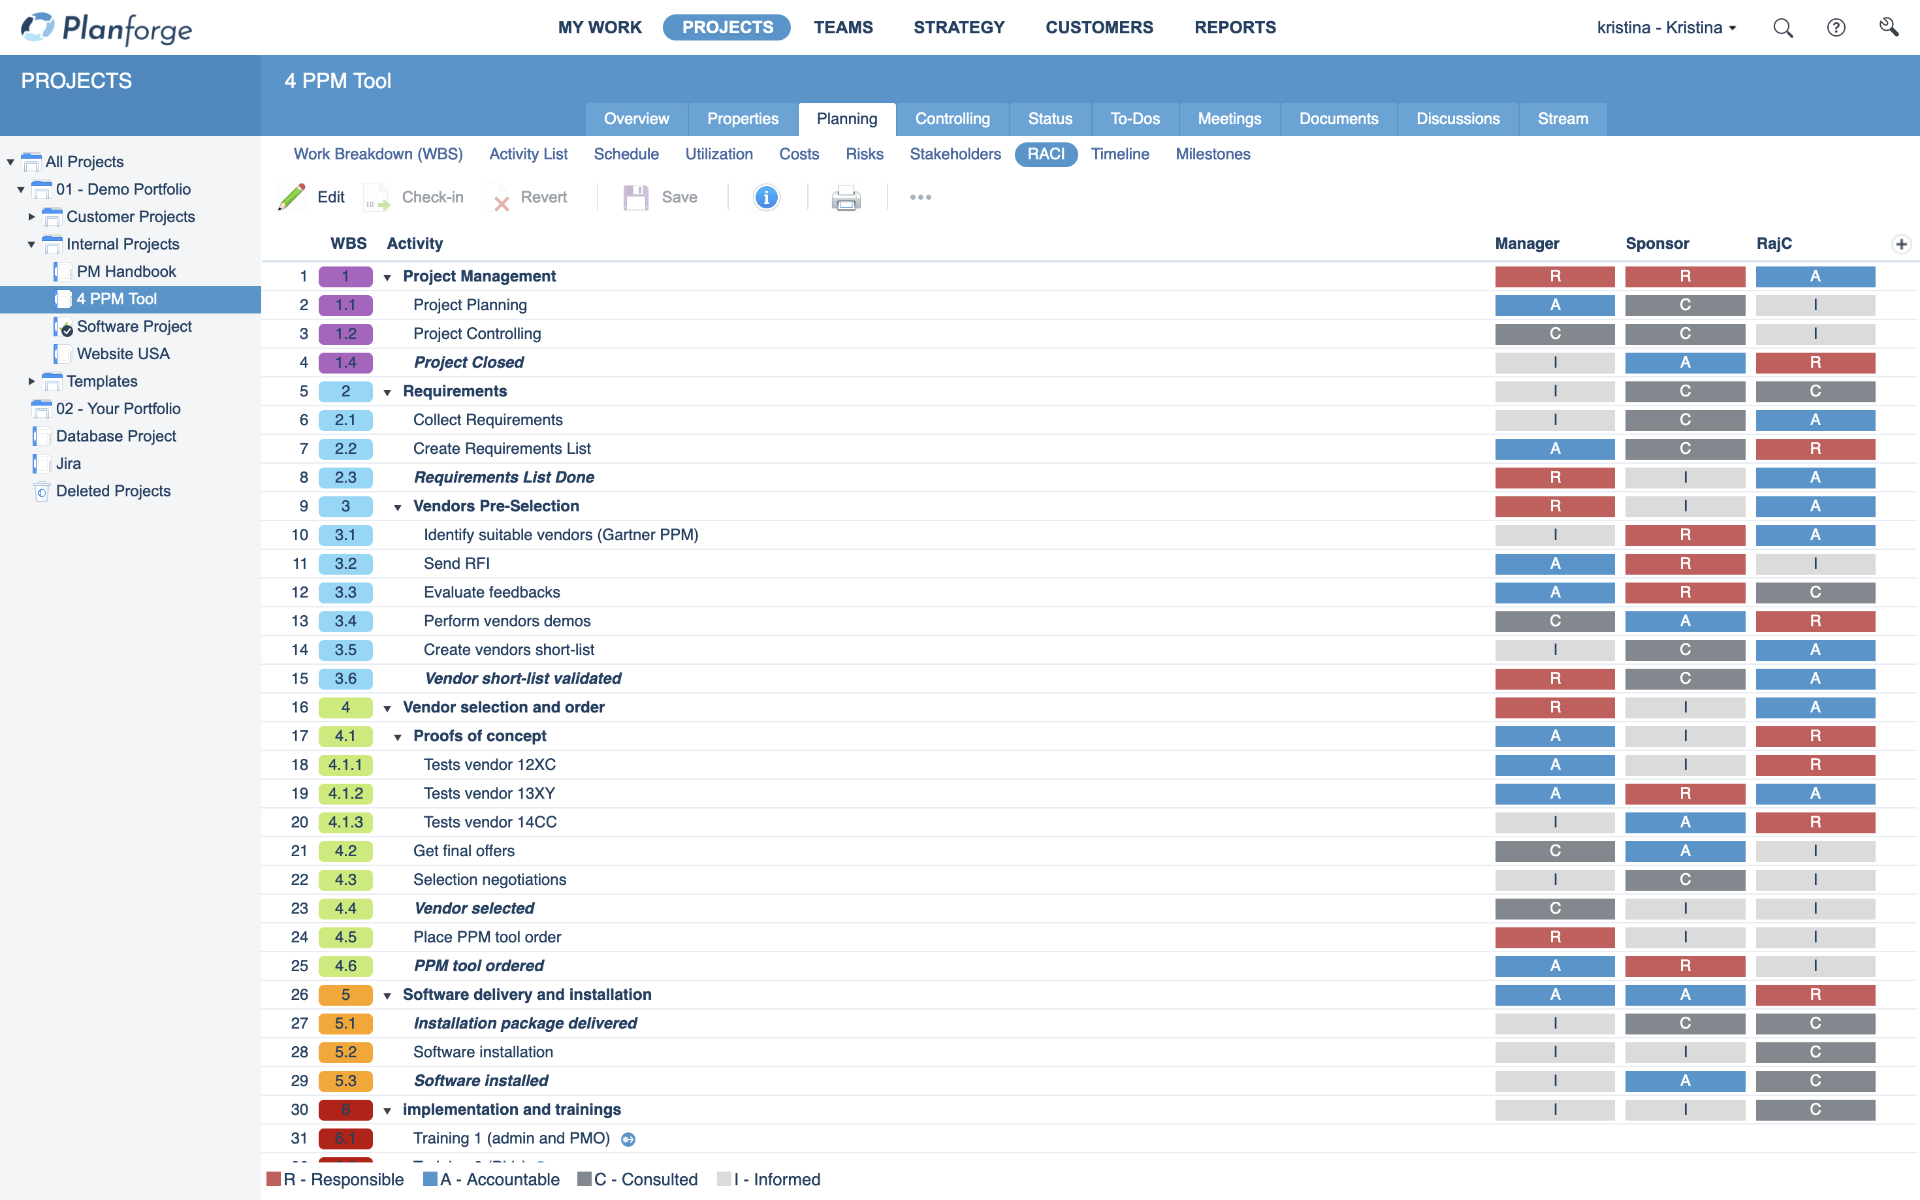Click the Training 1 link arrow icon
Viewport: 1920px width, 1200px height.
click(x=628, y=1139)
